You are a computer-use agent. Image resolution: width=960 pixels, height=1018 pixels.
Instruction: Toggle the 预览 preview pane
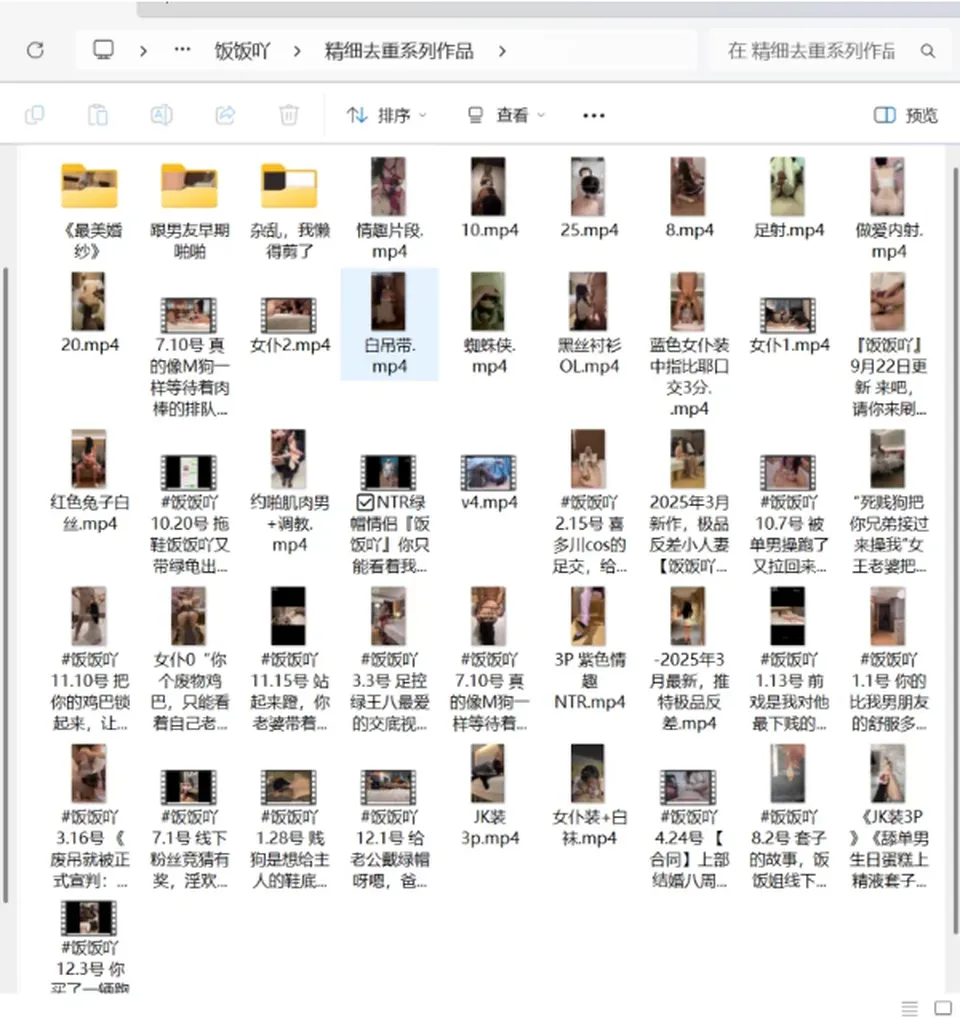905,115
